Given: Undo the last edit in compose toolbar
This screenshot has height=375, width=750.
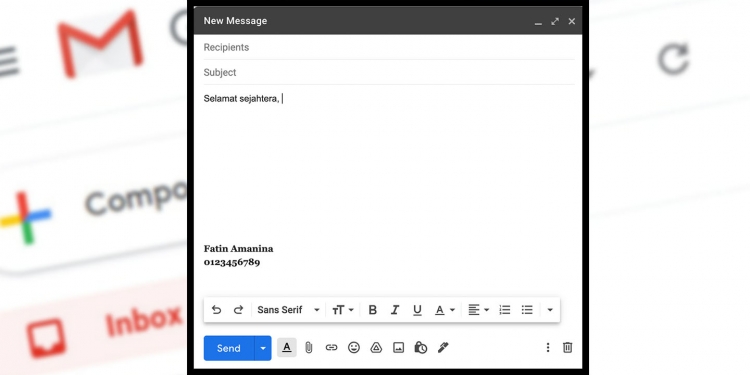Looking at the screenshot, I should pyautogui.click(x=216, y=310).
